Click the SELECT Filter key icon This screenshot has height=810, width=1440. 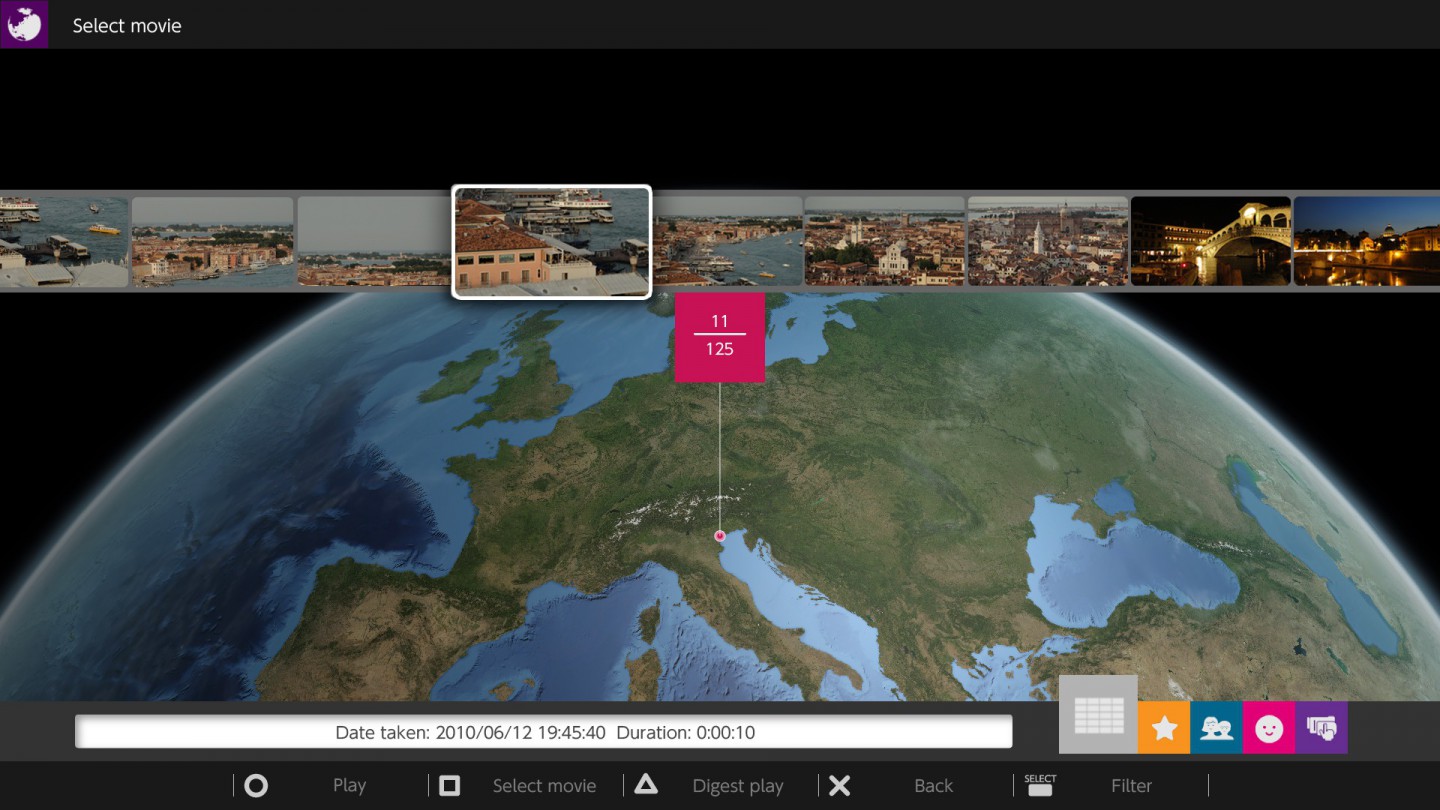[x=1040, y=785]
